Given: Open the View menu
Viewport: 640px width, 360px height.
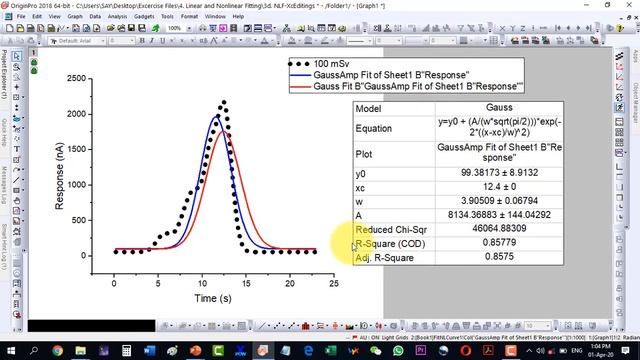Looking at the screenshot, I should [x=54, y=17].
